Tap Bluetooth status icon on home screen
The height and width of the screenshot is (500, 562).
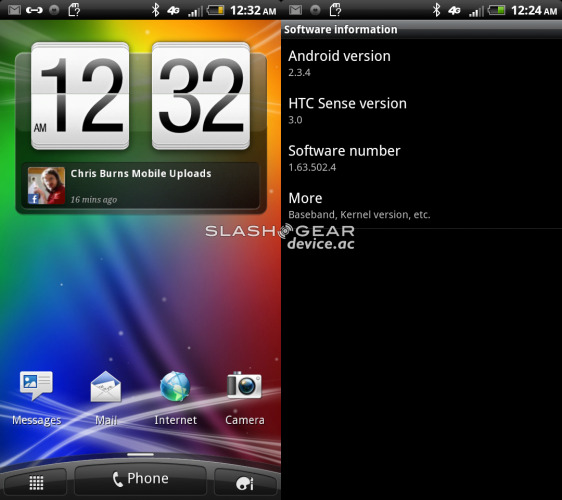(155, 10)
